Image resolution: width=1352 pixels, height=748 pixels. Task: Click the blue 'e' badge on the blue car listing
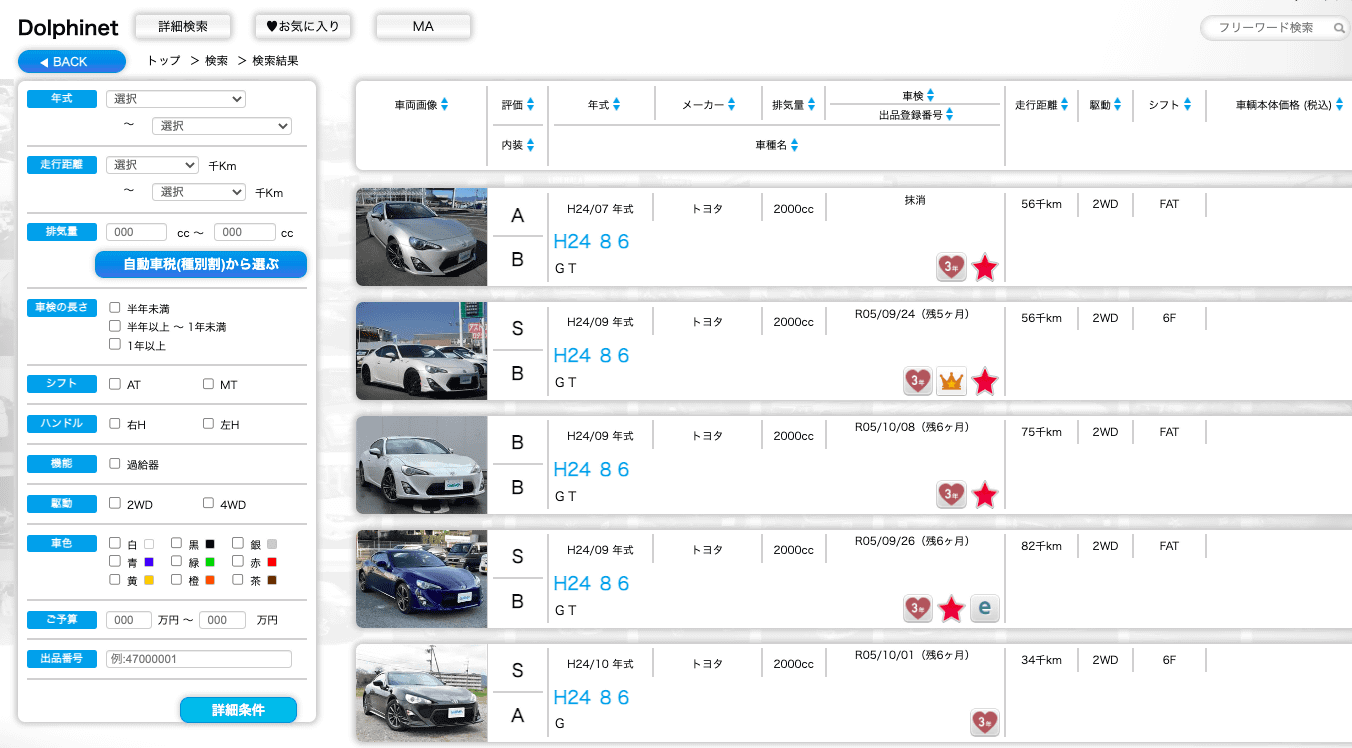click(984, 608)
